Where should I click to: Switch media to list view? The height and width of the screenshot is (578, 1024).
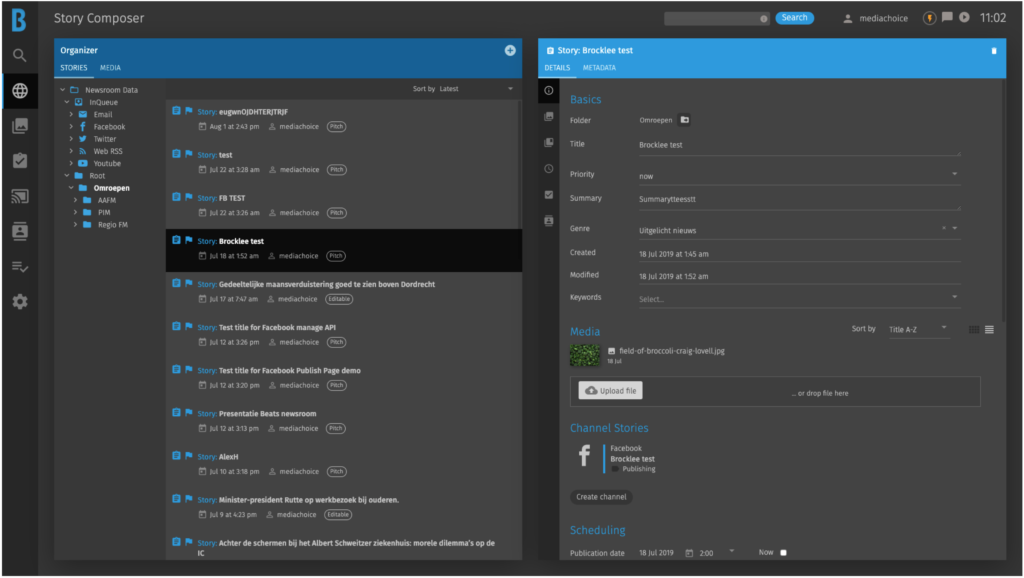pos(989,330)
